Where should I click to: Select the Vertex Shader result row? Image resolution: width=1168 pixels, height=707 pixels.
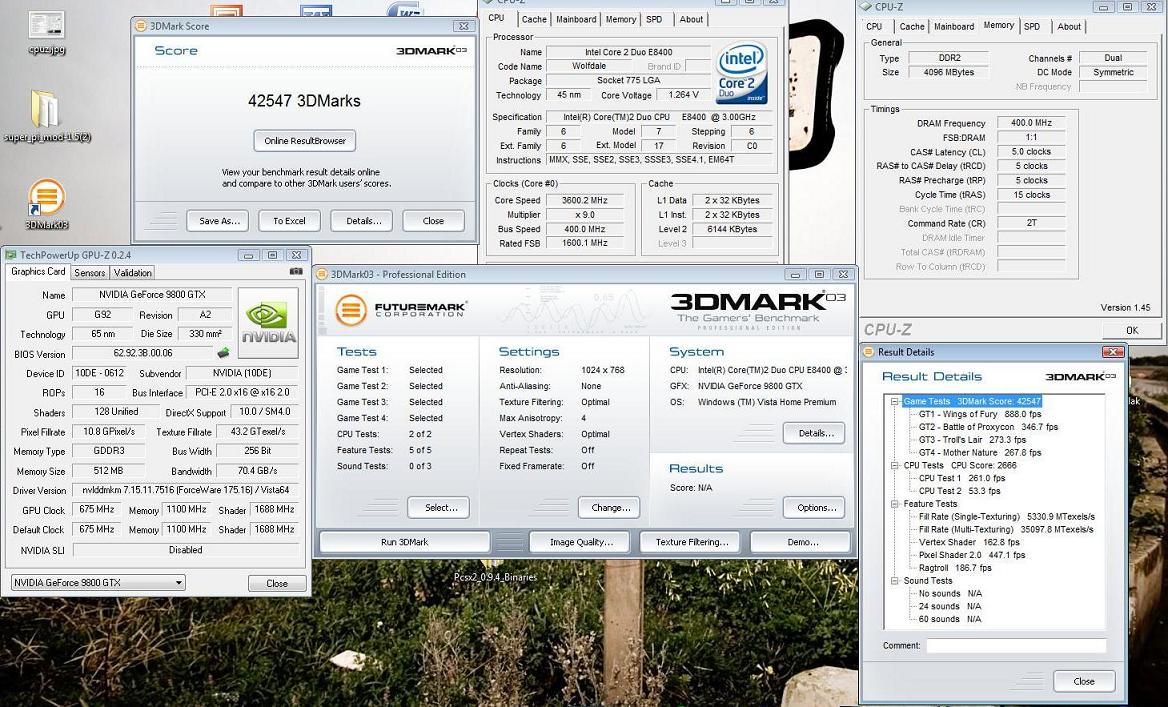point(969,542)
